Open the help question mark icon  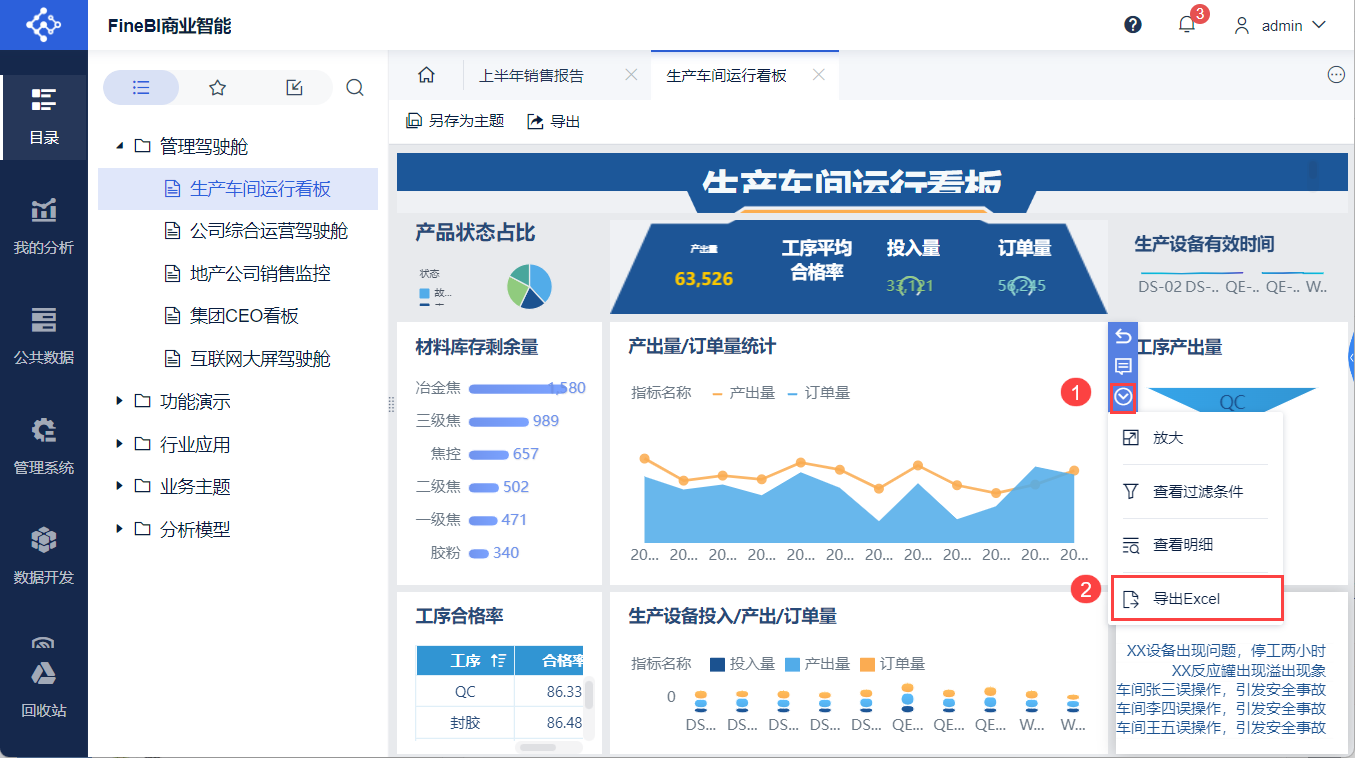(1133, 25)
